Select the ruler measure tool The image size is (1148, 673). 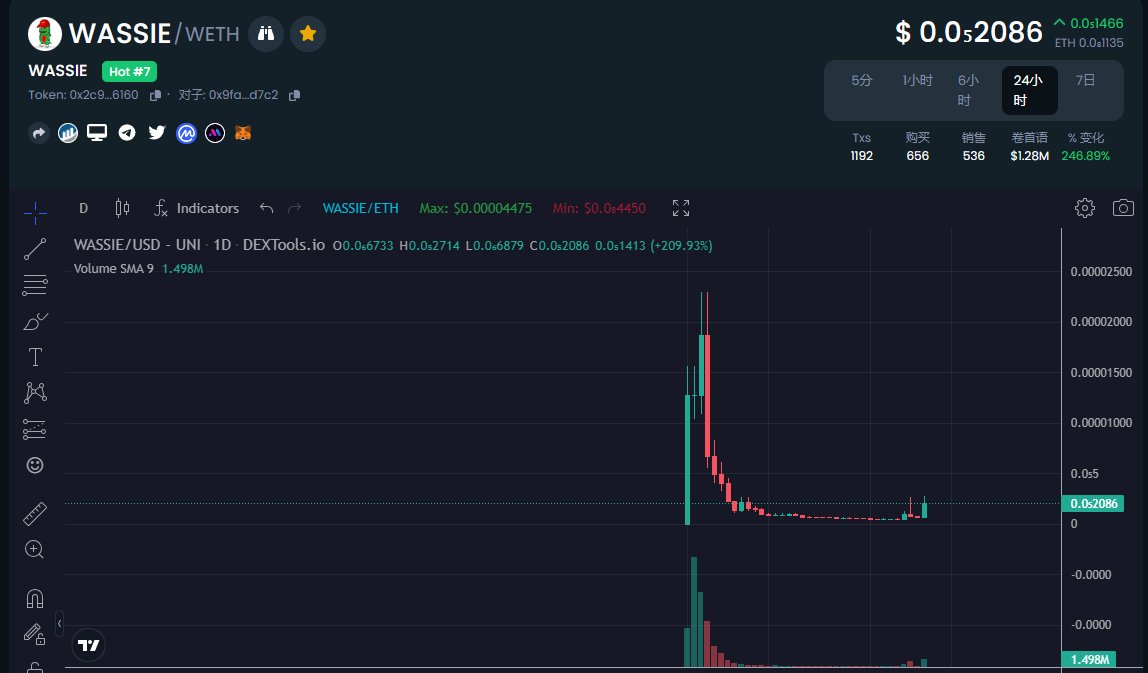tap(34, 513)
